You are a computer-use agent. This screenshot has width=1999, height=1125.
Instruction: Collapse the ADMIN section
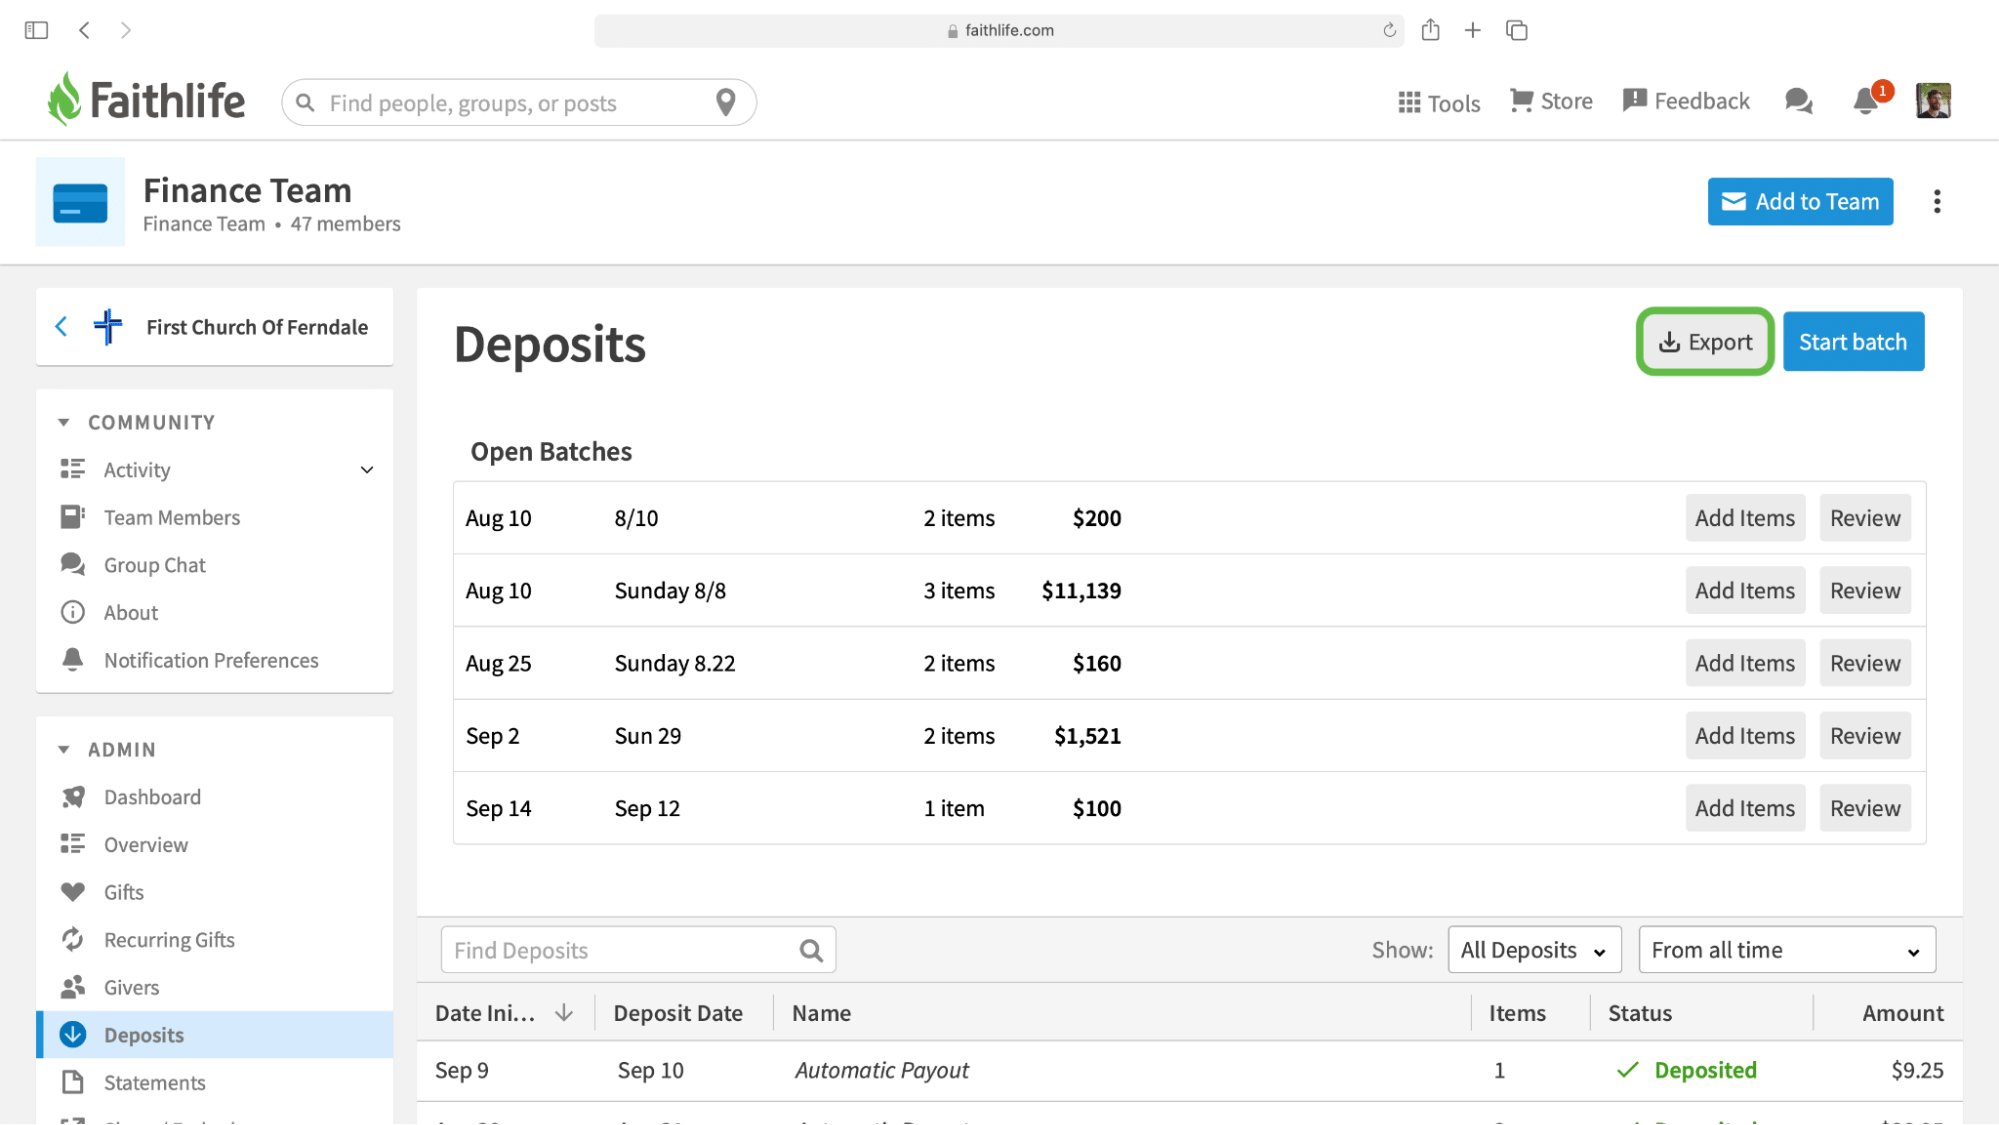(x=64, y=750)
